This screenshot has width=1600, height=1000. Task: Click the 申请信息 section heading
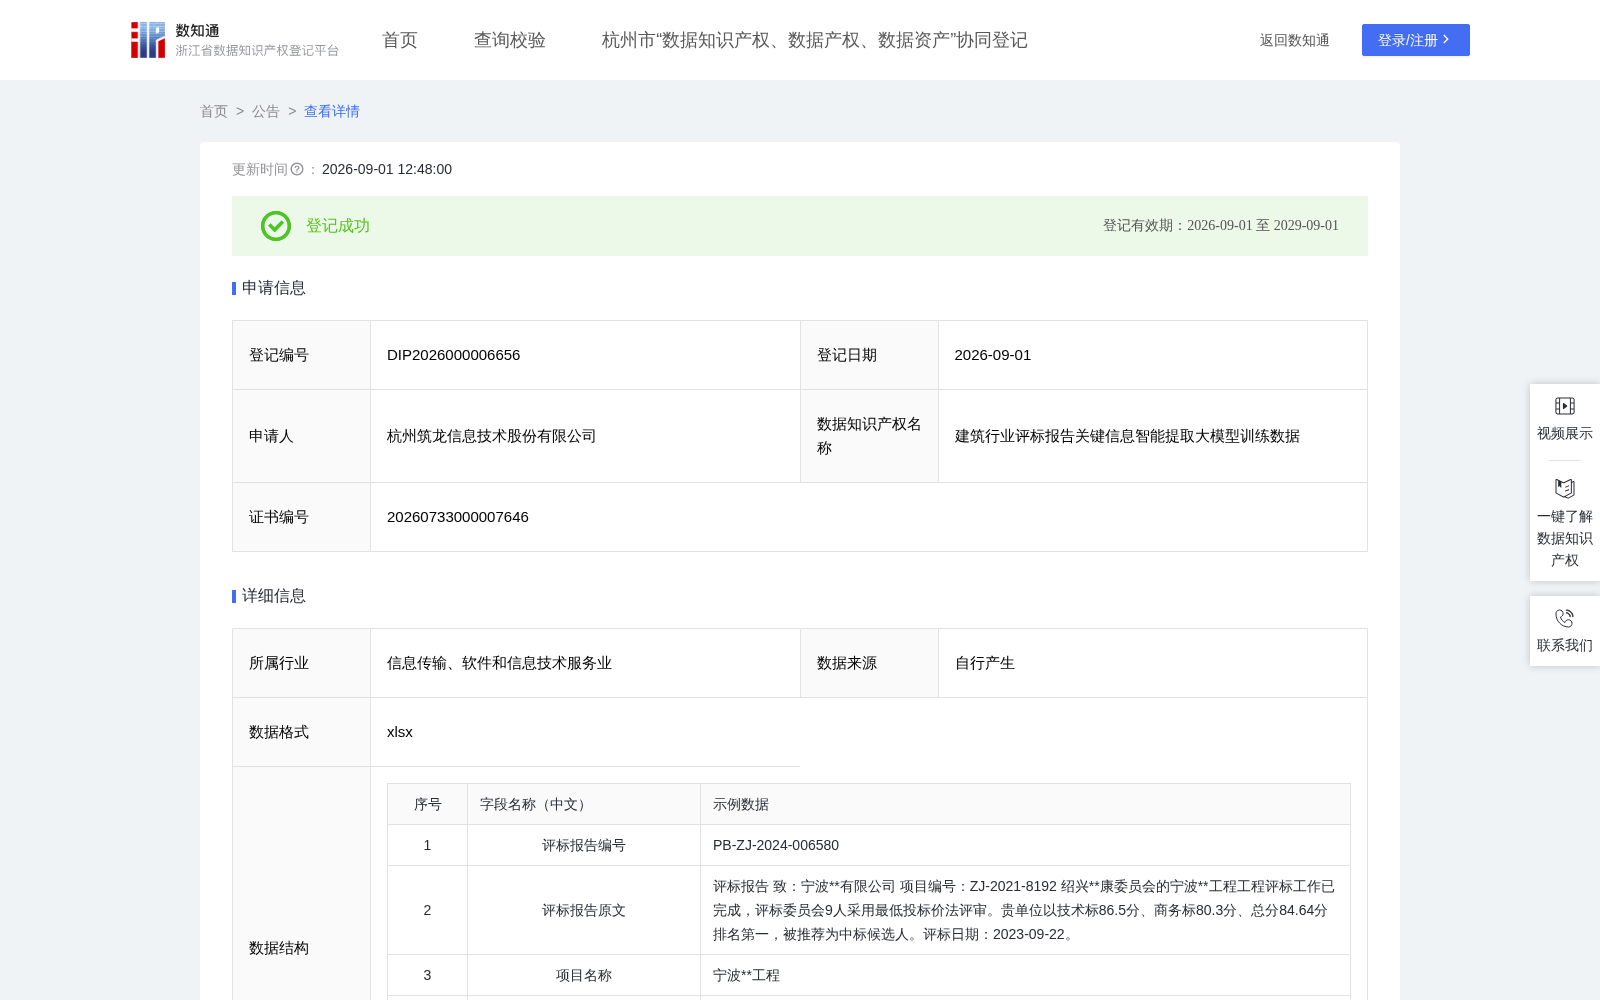[273, 288]
